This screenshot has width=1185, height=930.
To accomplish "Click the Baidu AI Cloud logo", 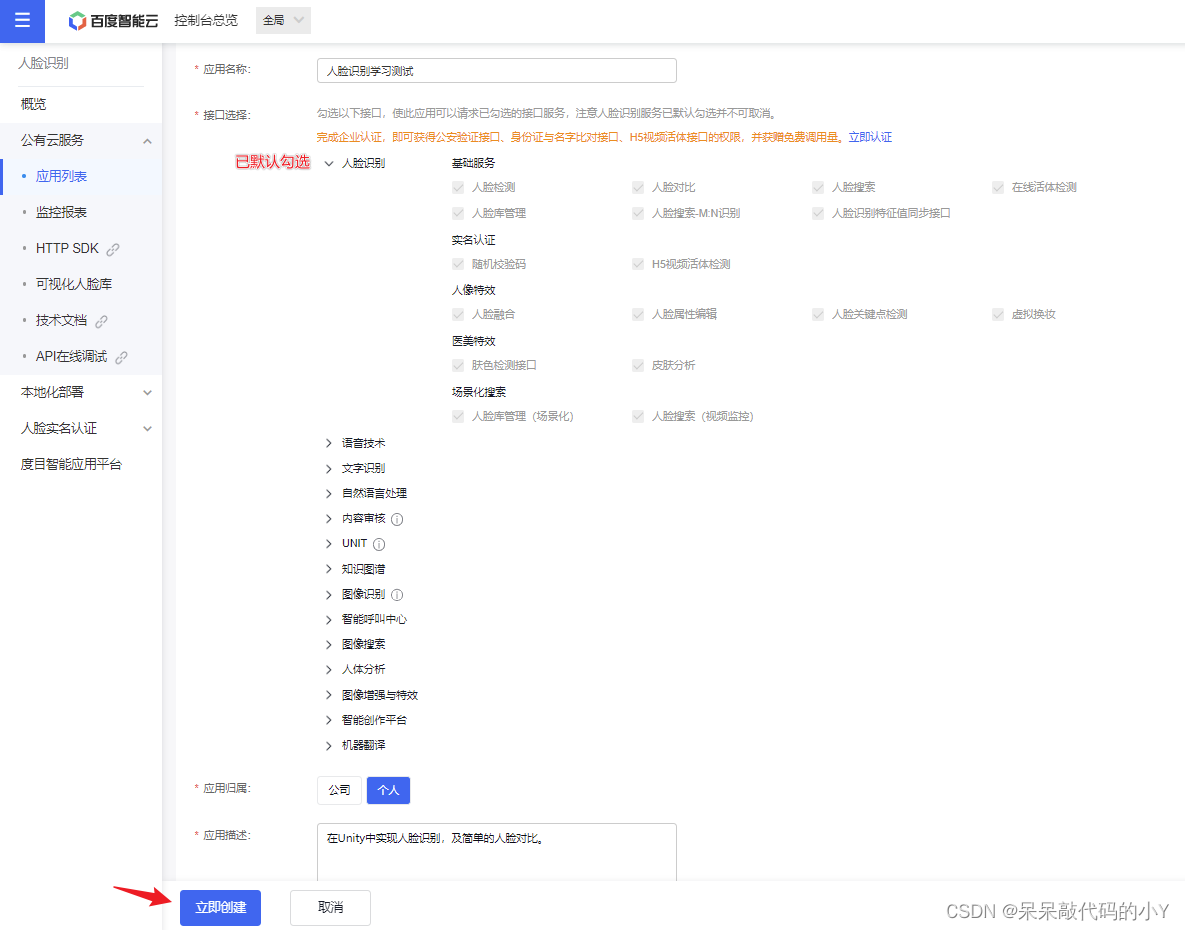I will 113,21.
